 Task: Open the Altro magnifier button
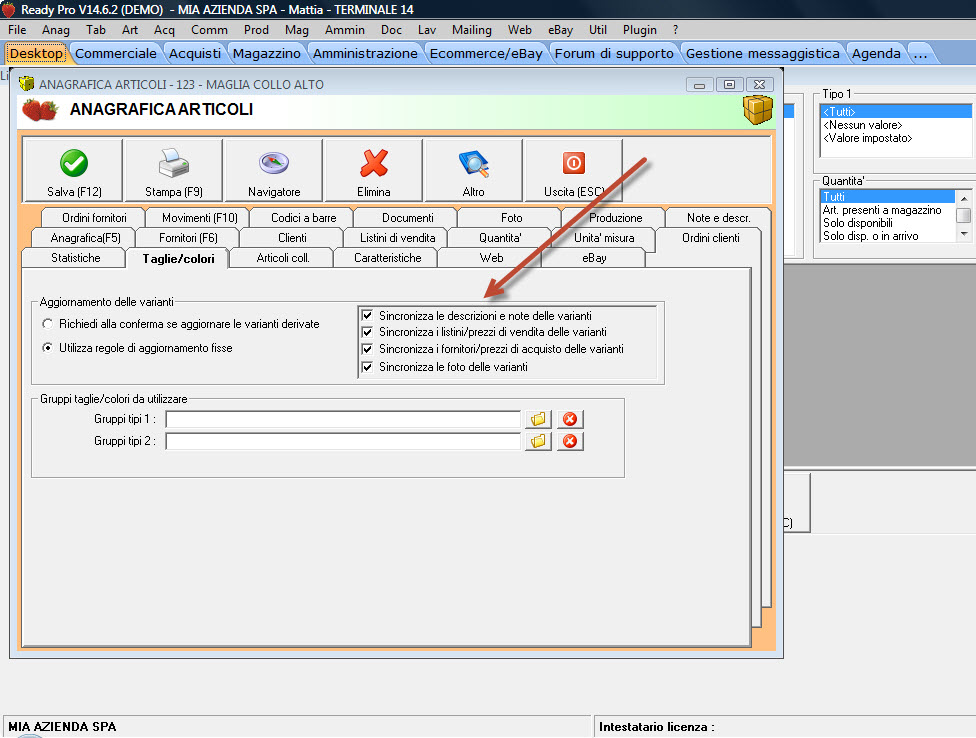[473, 171]
